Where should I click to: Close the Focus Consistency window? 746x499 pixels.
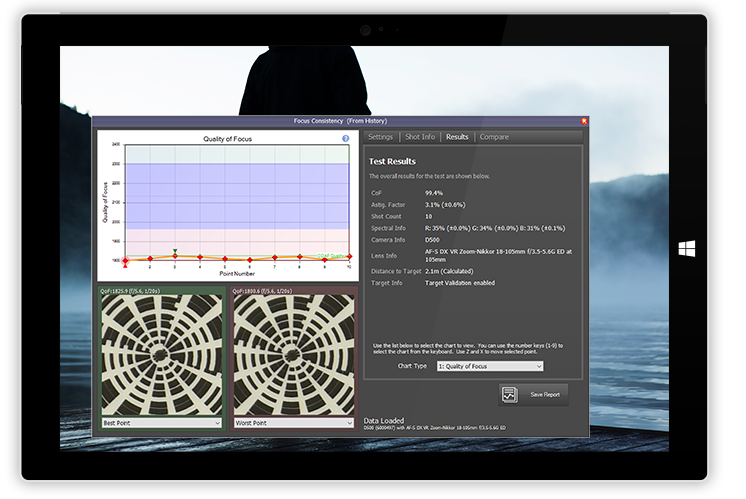[584, 121]
